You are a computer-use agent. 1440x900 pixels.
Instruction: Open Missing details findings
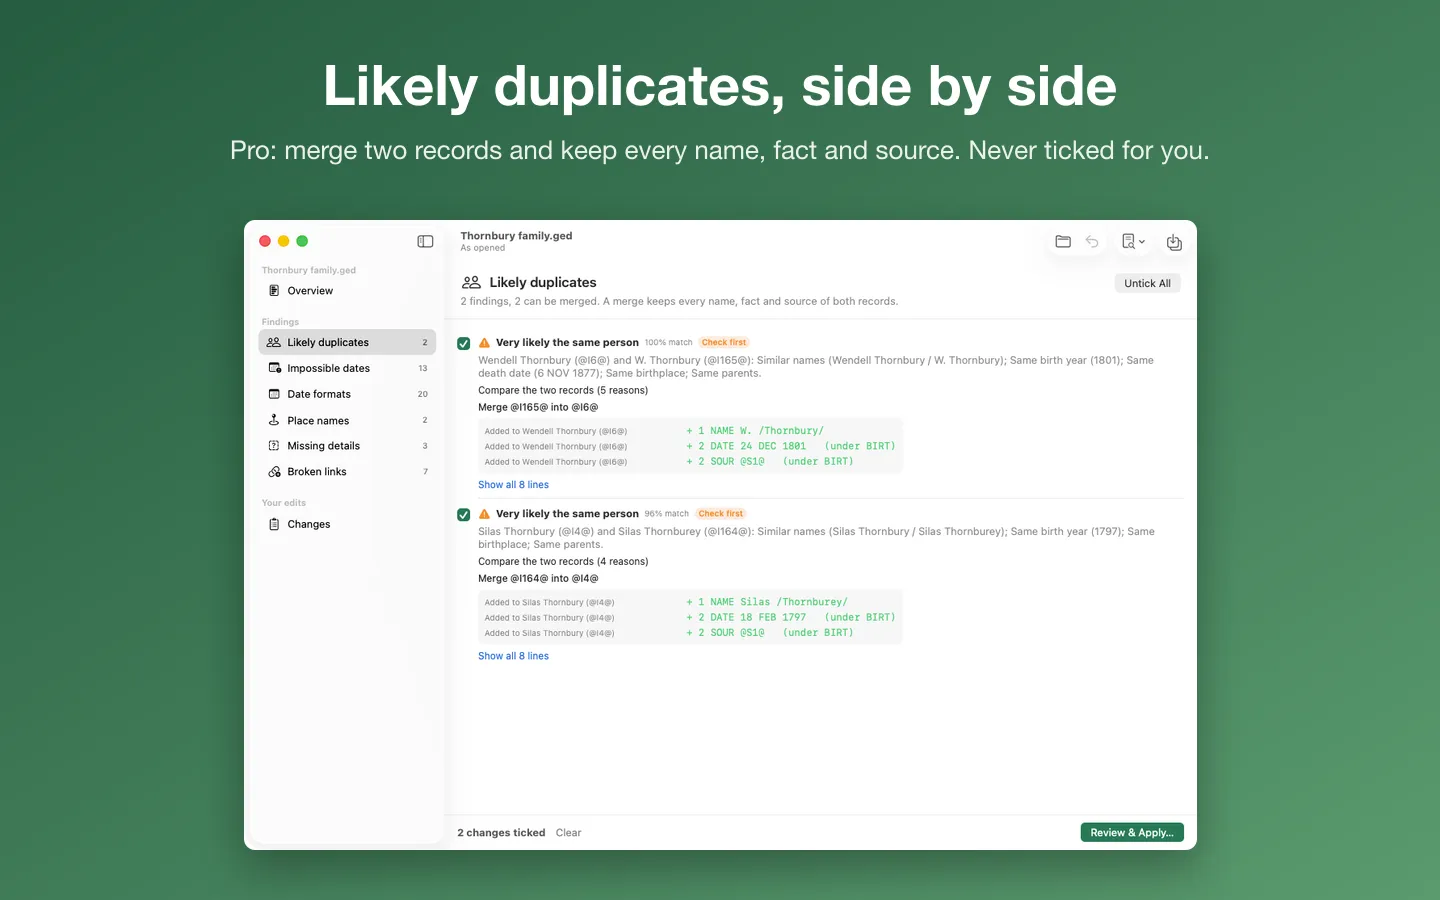point(347,446)
